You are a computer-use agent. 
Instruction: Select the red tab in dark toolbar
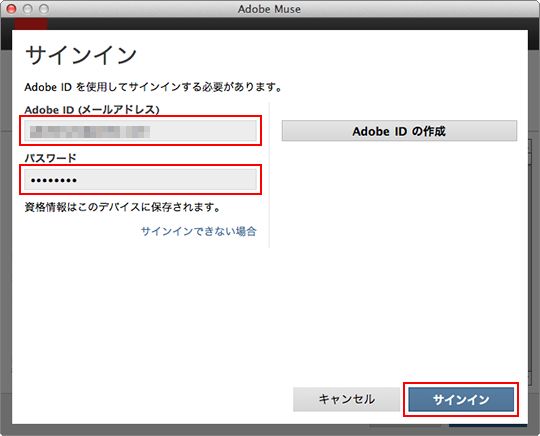(31, 24)
